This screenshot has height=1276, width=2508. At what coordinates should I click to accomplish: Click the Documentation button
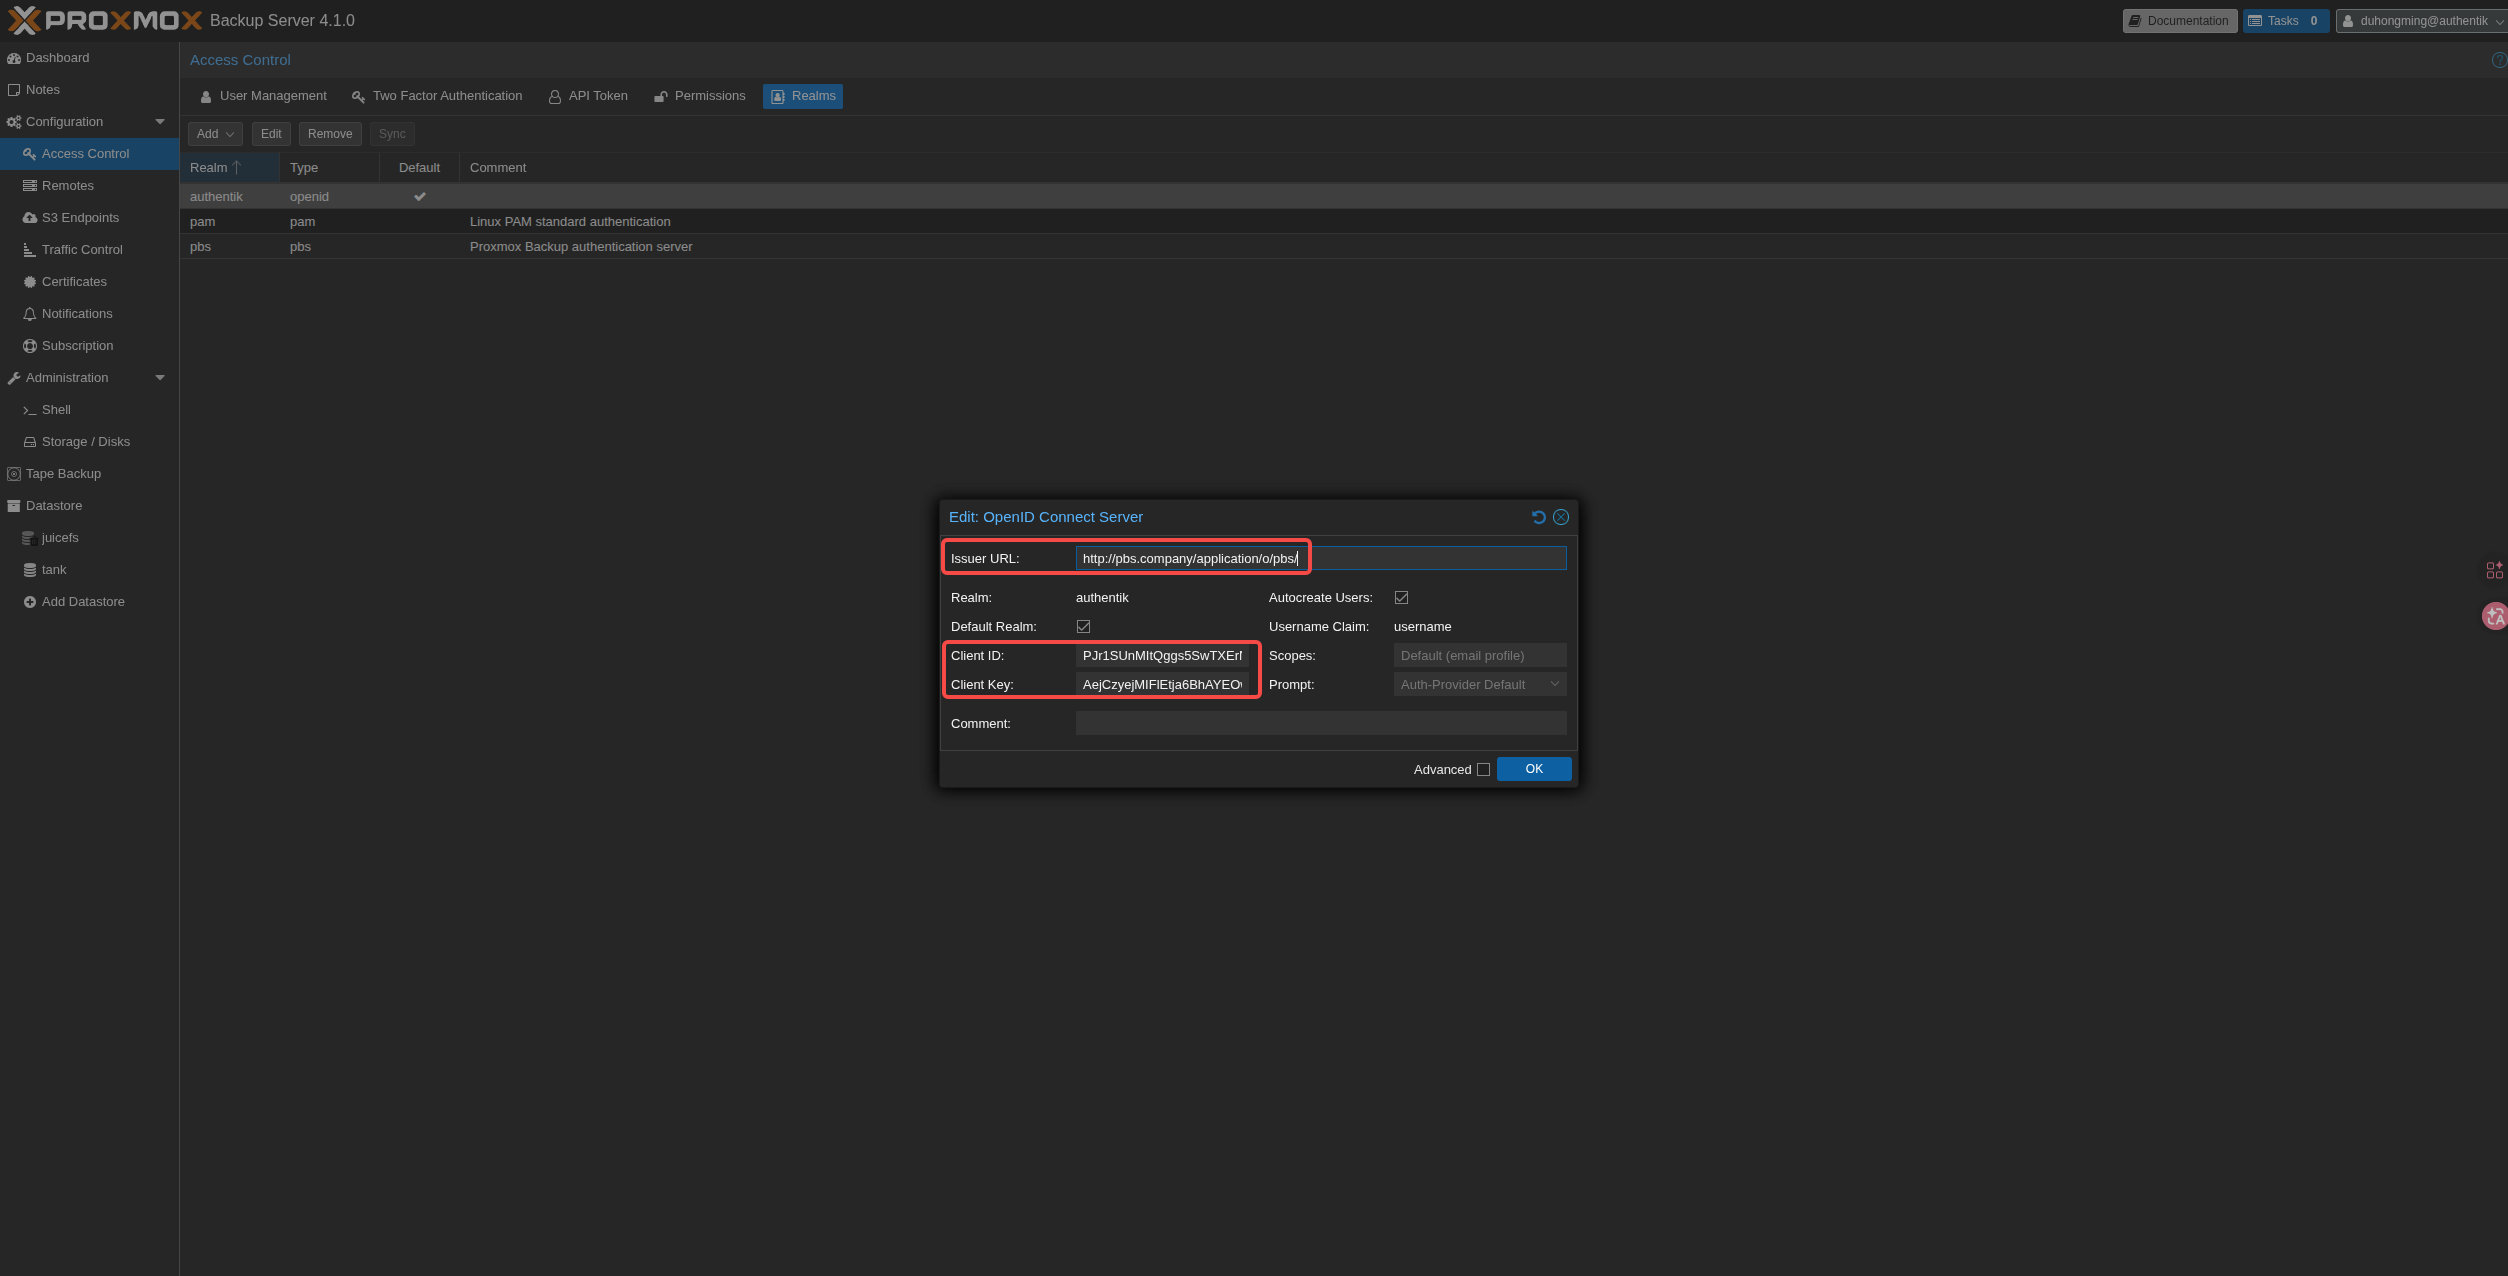(2179, 21)
